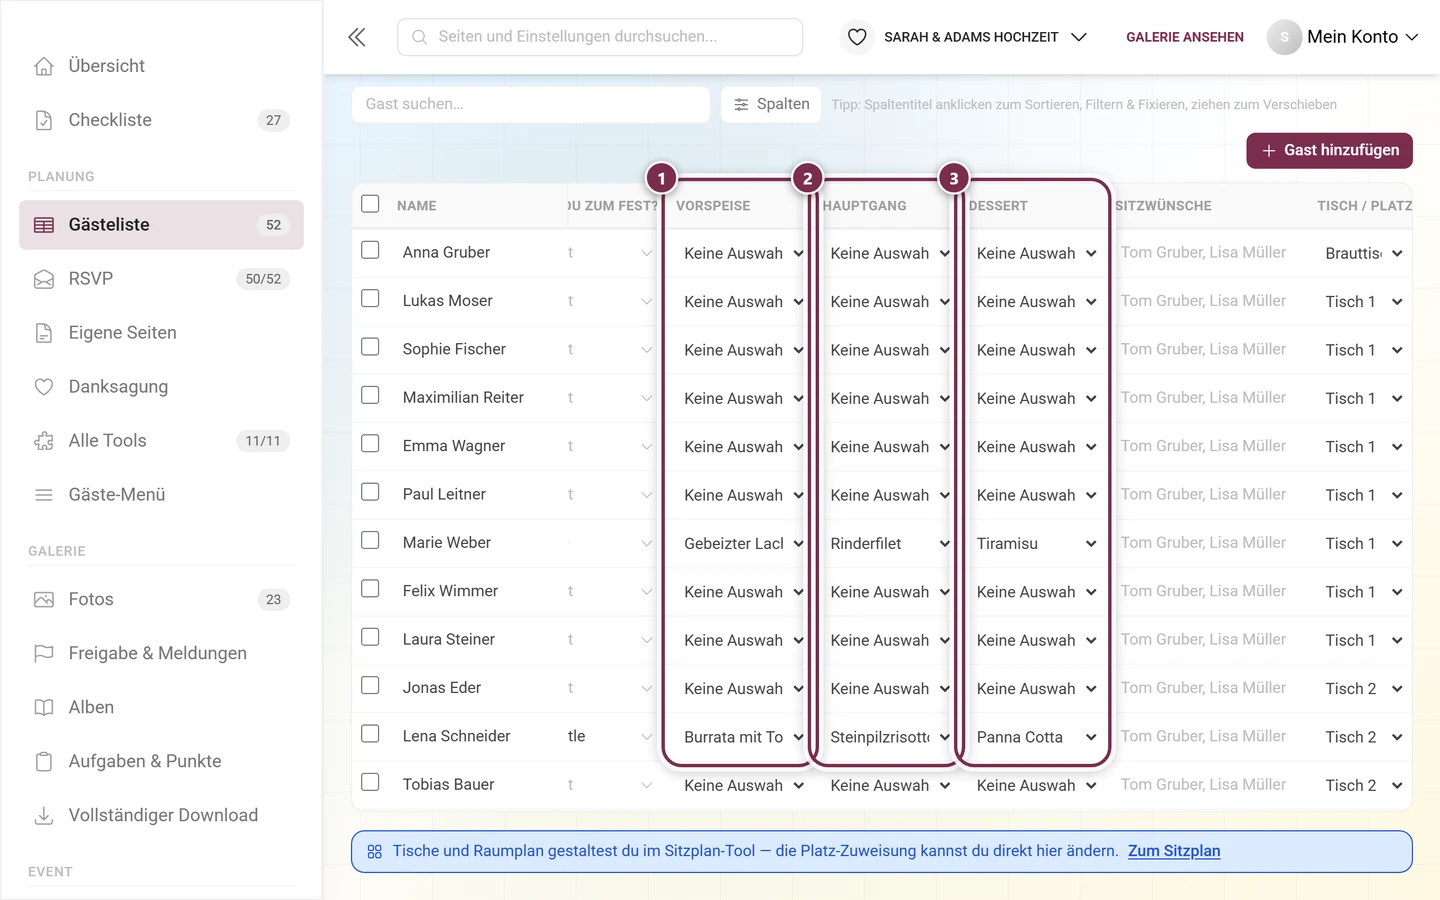Click the Eigene Seiten page icon
This screenshot has width=1440, height=900.
click(44, 333)
